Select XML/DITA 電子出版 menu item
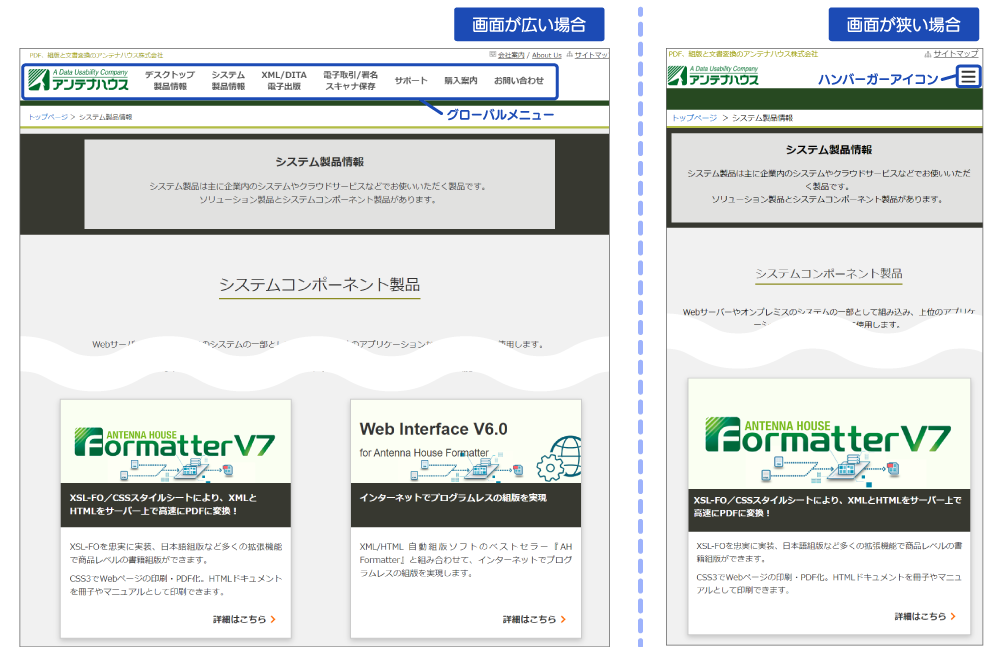Viewport: 1001px width, 647px height. [284, 81]
